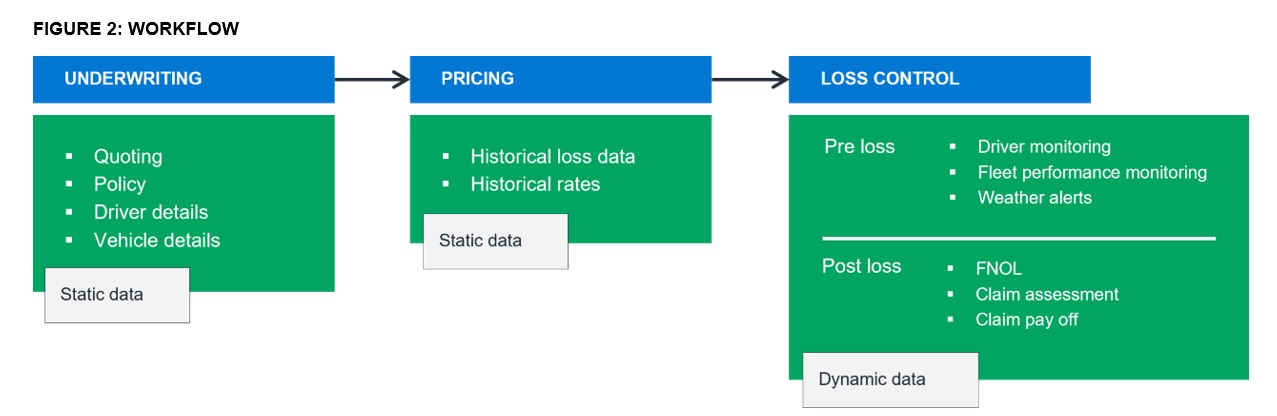Select the PRICING header box
The width and height of the screenshot is (1277, 416).
click(x=560, y=79)
